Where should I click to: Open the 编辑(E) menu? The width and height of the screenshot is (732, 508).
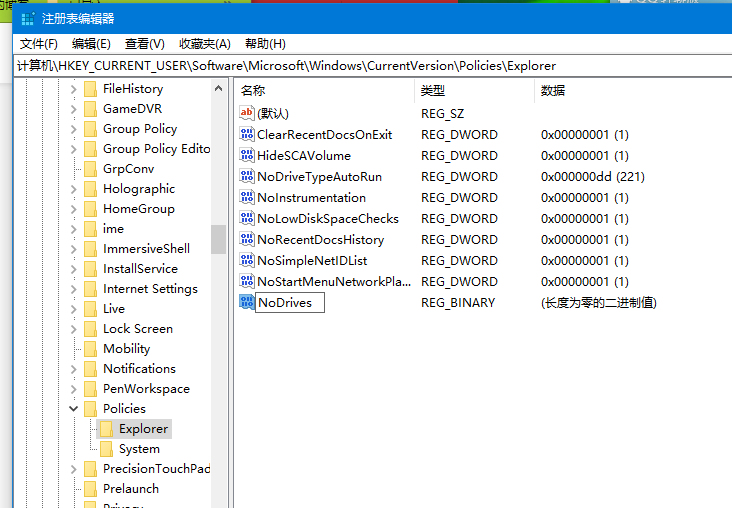(x=91, y=44)
